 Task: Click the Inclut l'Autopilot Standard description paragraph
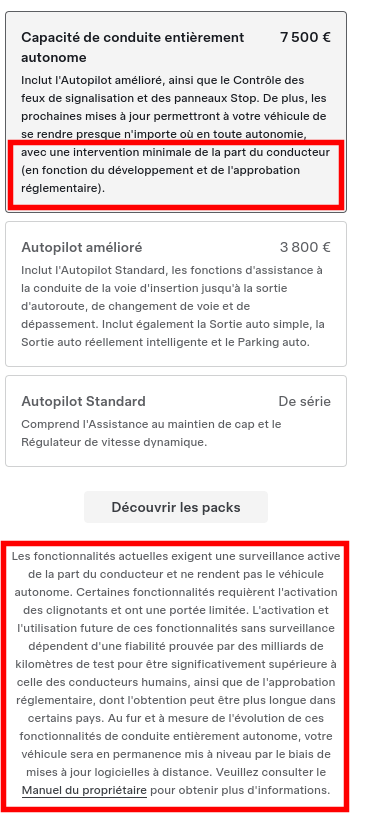[x=173, y=306]
